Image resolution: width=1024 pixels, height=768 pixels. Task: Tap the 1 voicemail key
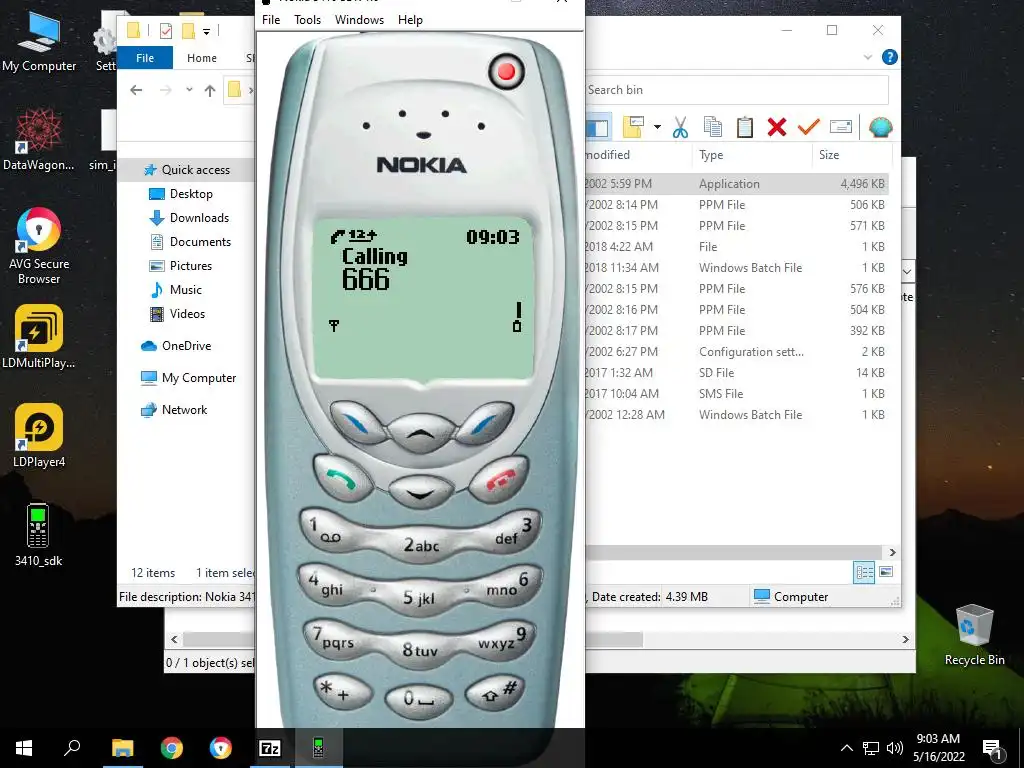[x=328, y=530]
